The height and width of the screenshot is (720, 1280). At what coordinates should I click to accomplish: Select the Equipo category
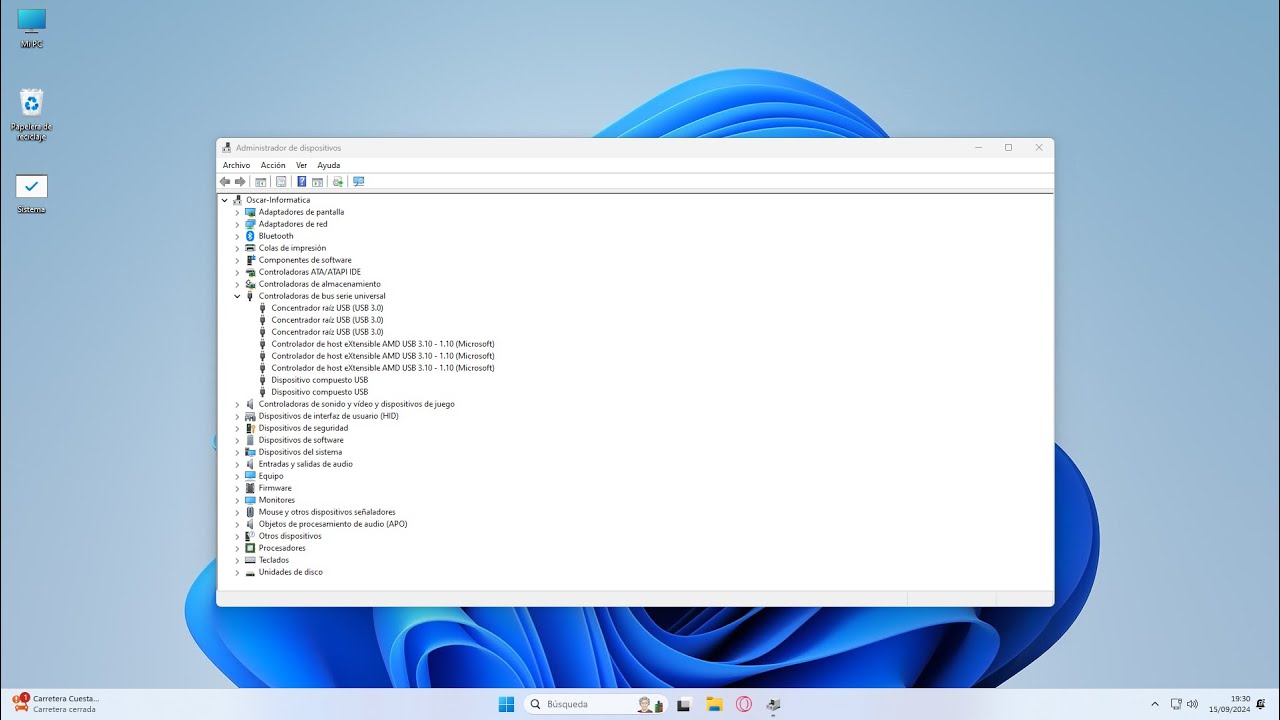[271, 476]
